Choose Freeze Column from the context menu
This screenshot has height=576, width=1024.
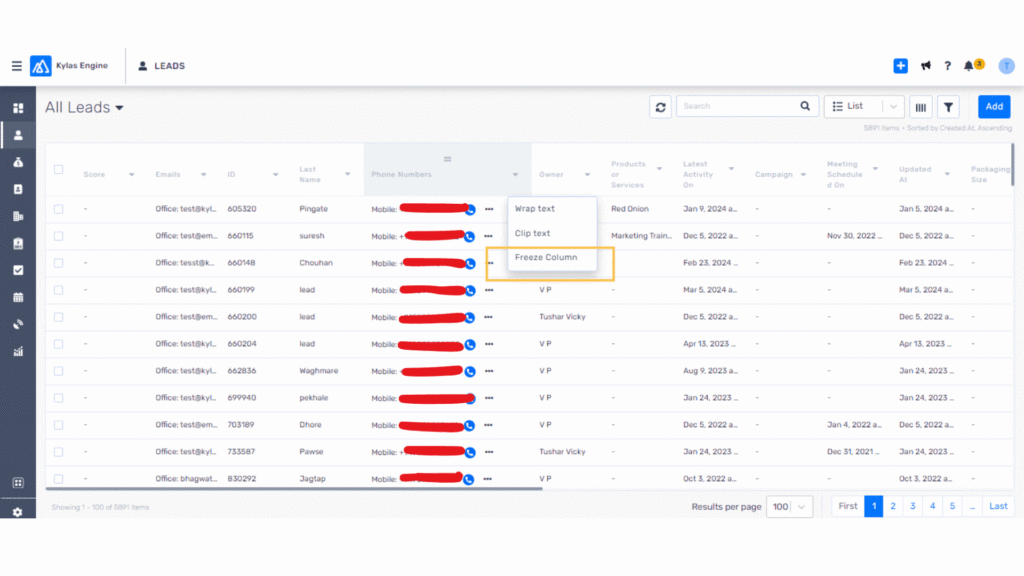545,257
